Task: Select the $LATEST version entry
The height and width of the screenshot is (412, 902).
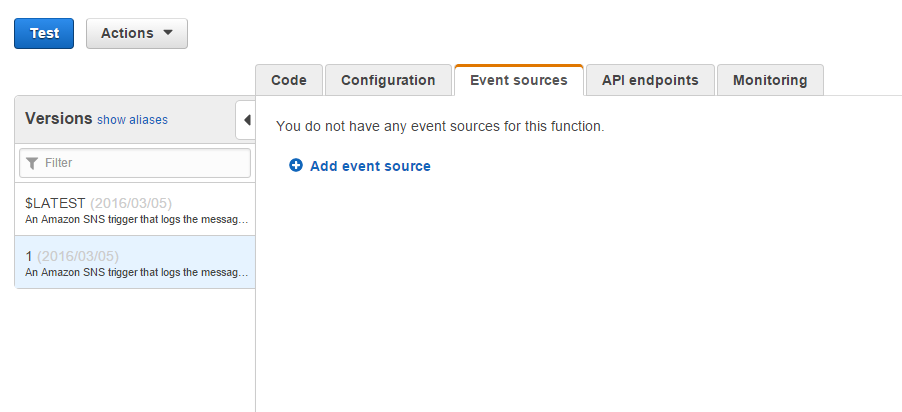Action: tap(58, 203)
